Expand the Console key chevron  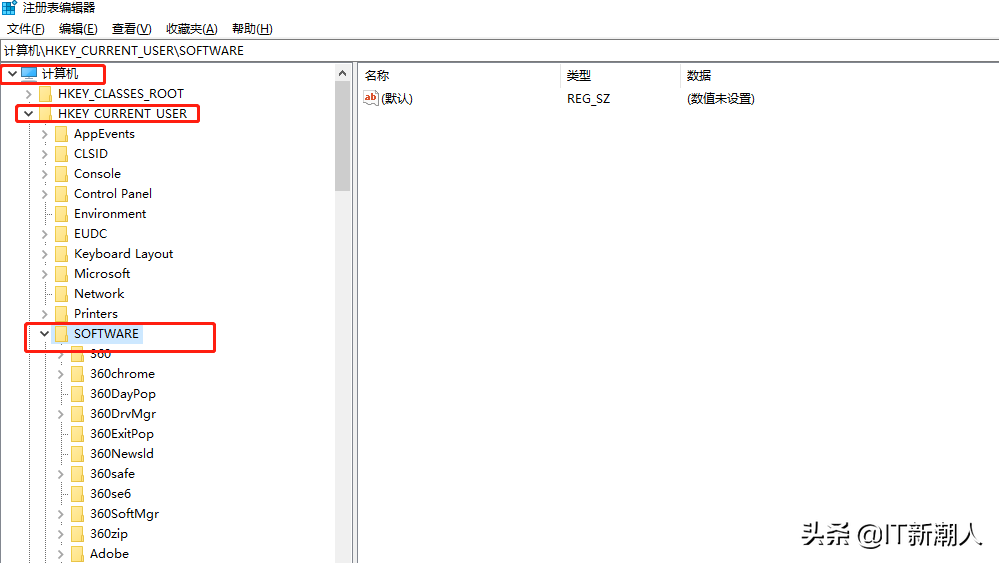pyautogui.click(x=45, y=174)
